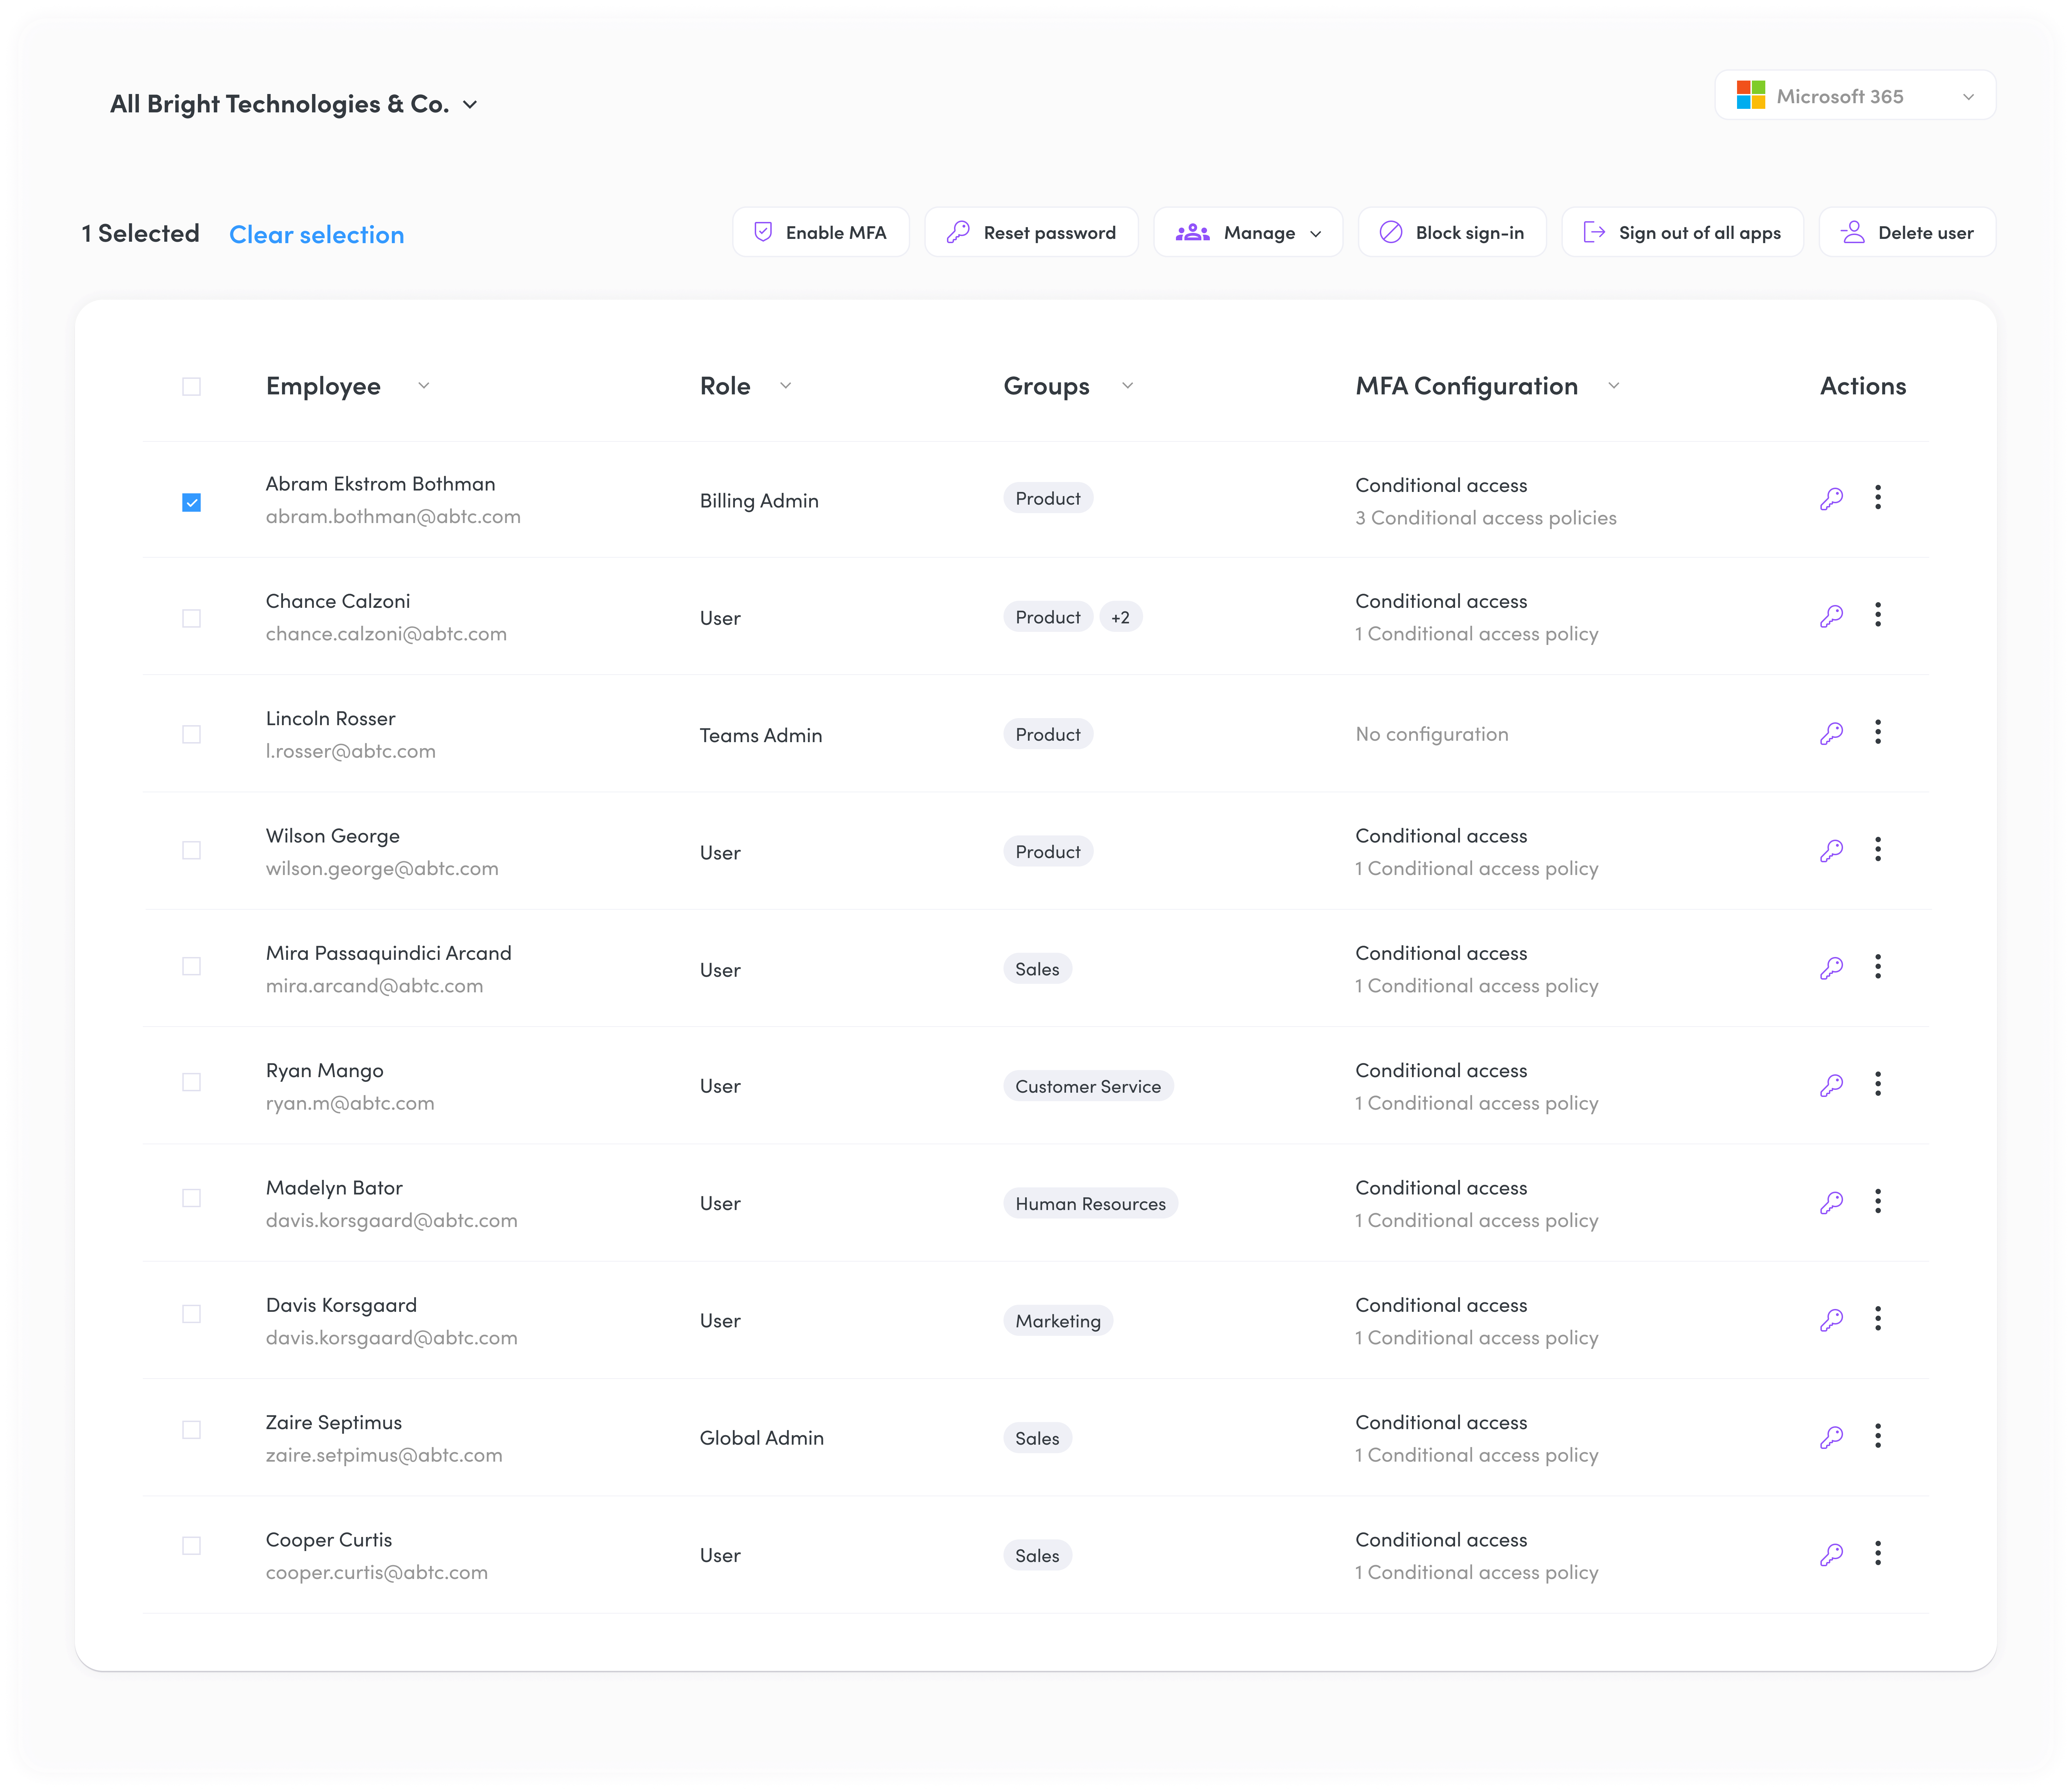The width and height of the screenshot is (2072, 1791).
Task: Click the key icon in Ryan Mango row
Action: (1831, 1086)
